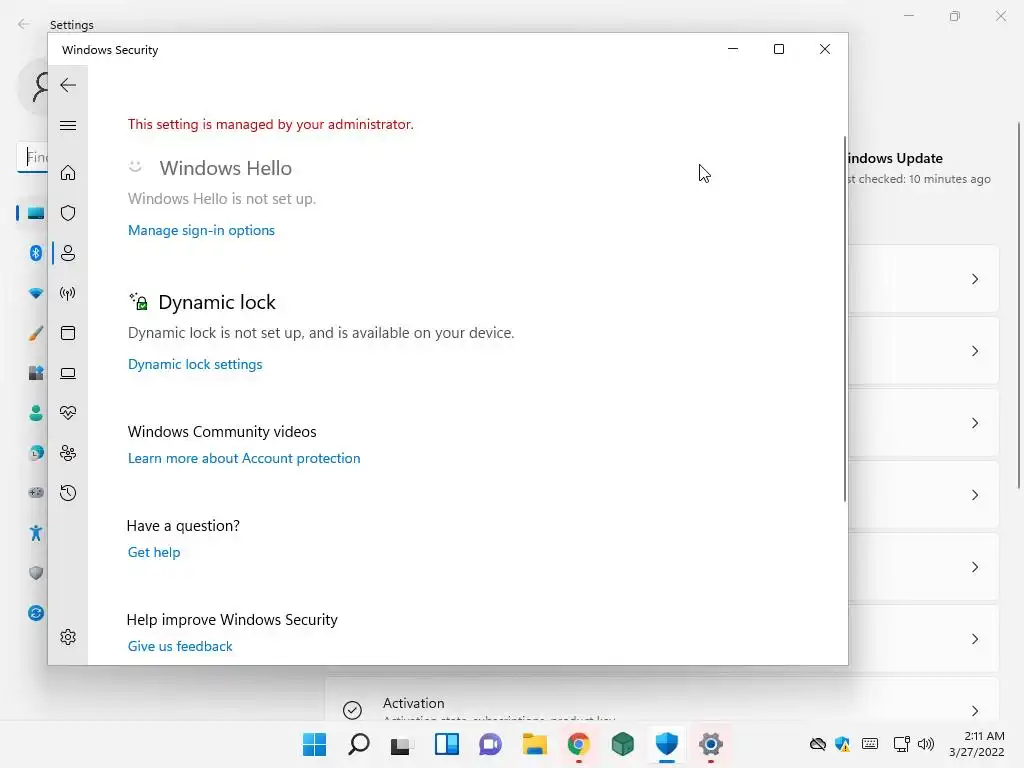
Task: Open Google Chrome from the taskbar
Action: click(x=579, y=744)
